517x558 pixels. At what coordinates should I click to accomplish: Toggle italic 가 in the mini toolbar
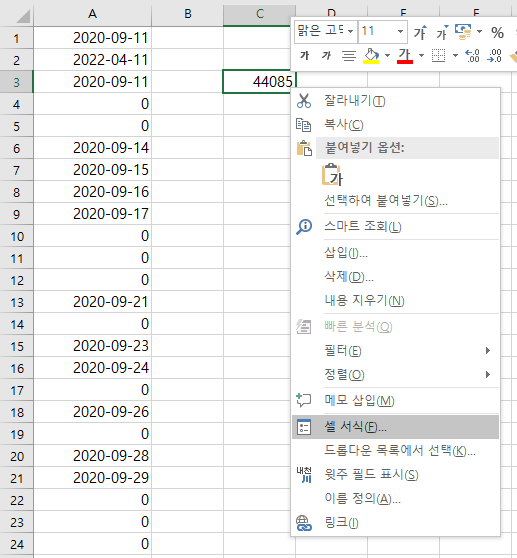pos(326,56)
